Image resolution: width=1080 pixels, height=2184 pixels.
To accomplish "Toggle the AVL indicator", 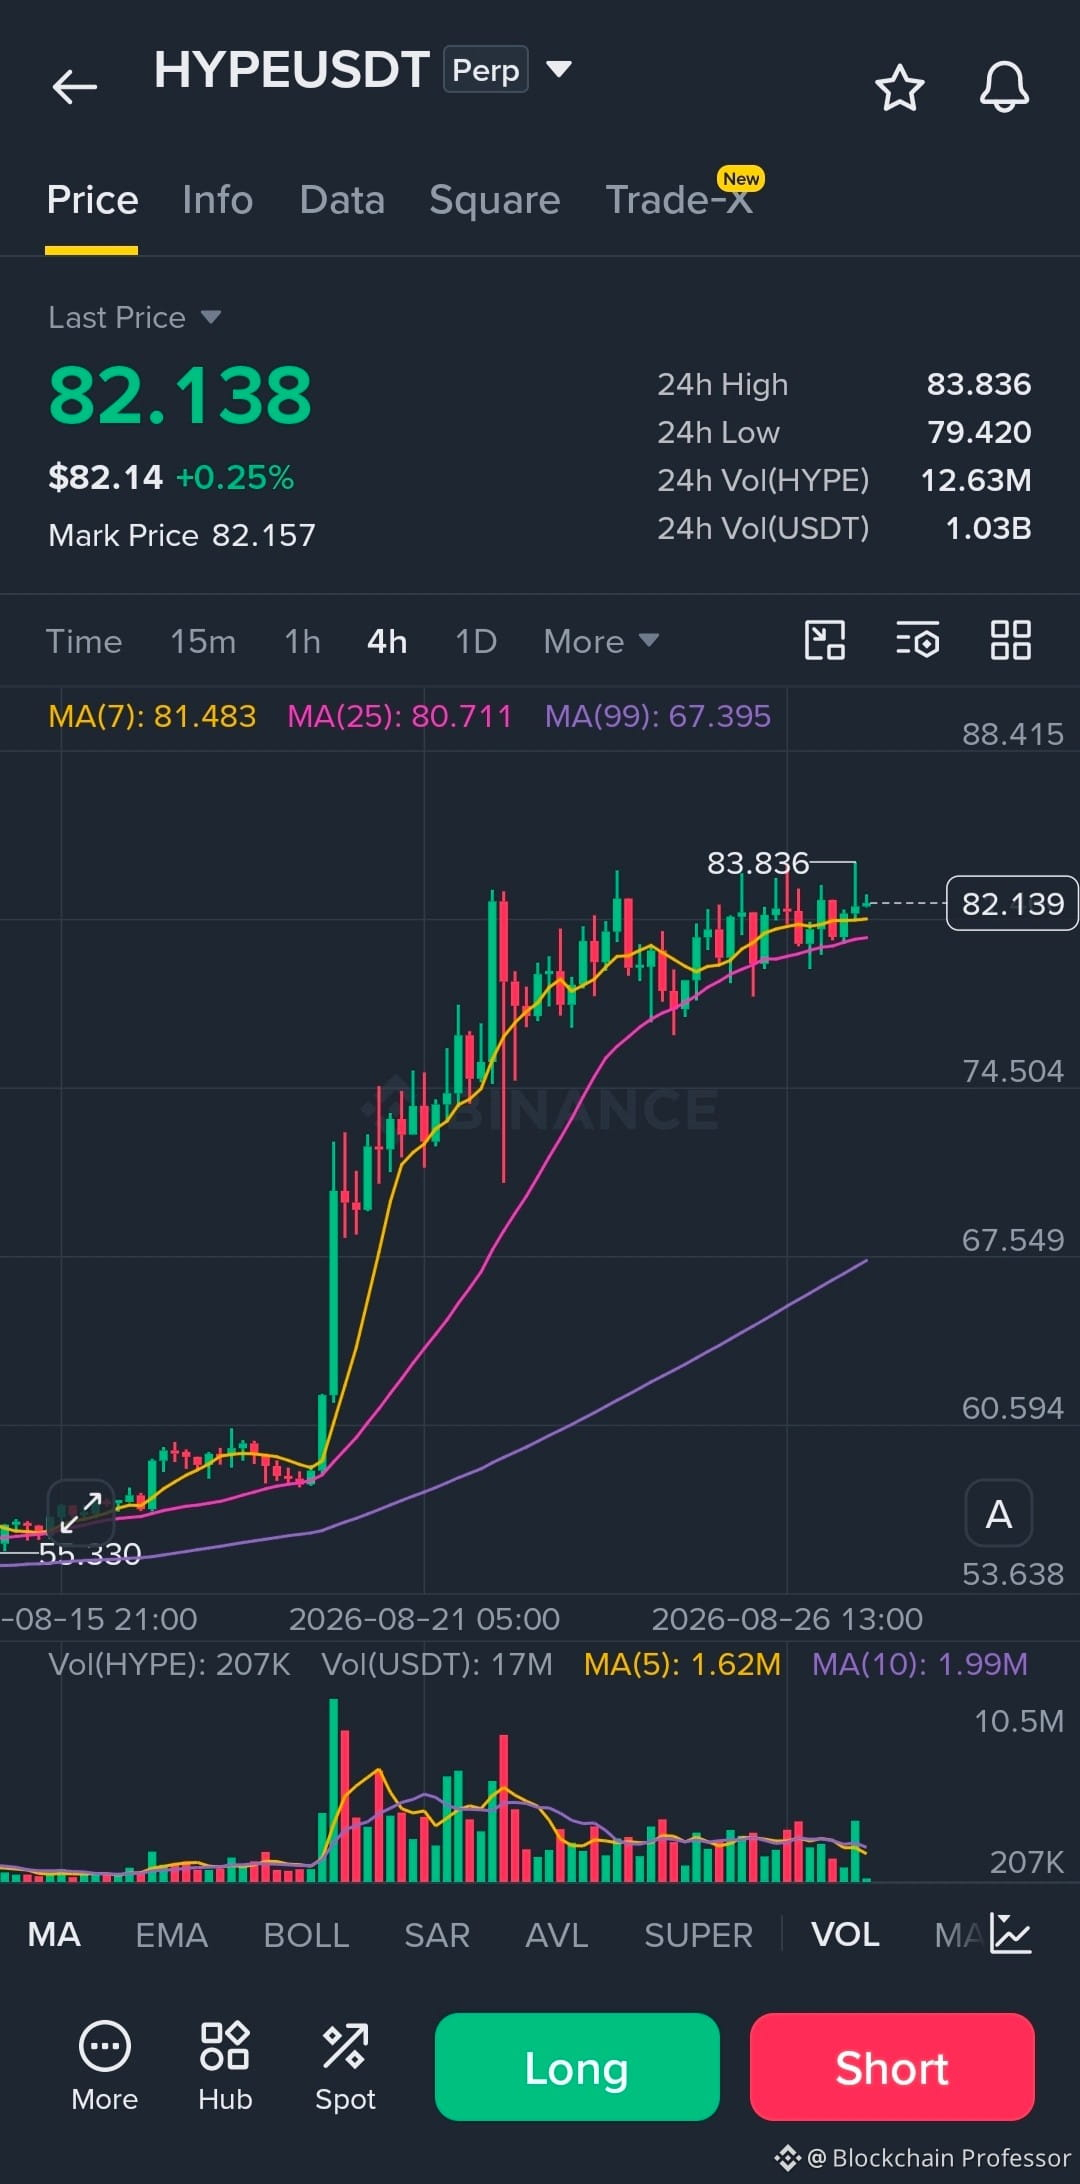I will pos(557,1934).
